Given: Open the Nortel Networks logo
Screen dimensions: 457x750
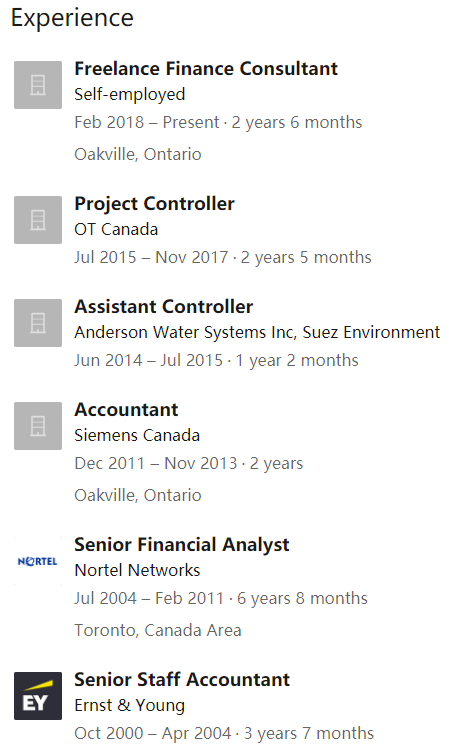Looking at the screenshot, I should pos(38,561).
